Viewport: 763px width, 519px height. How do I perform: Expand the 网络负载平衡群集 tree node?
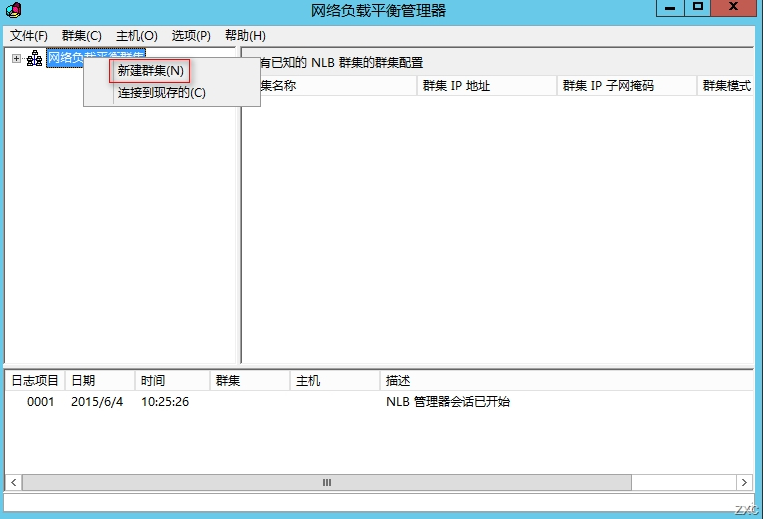17,58
